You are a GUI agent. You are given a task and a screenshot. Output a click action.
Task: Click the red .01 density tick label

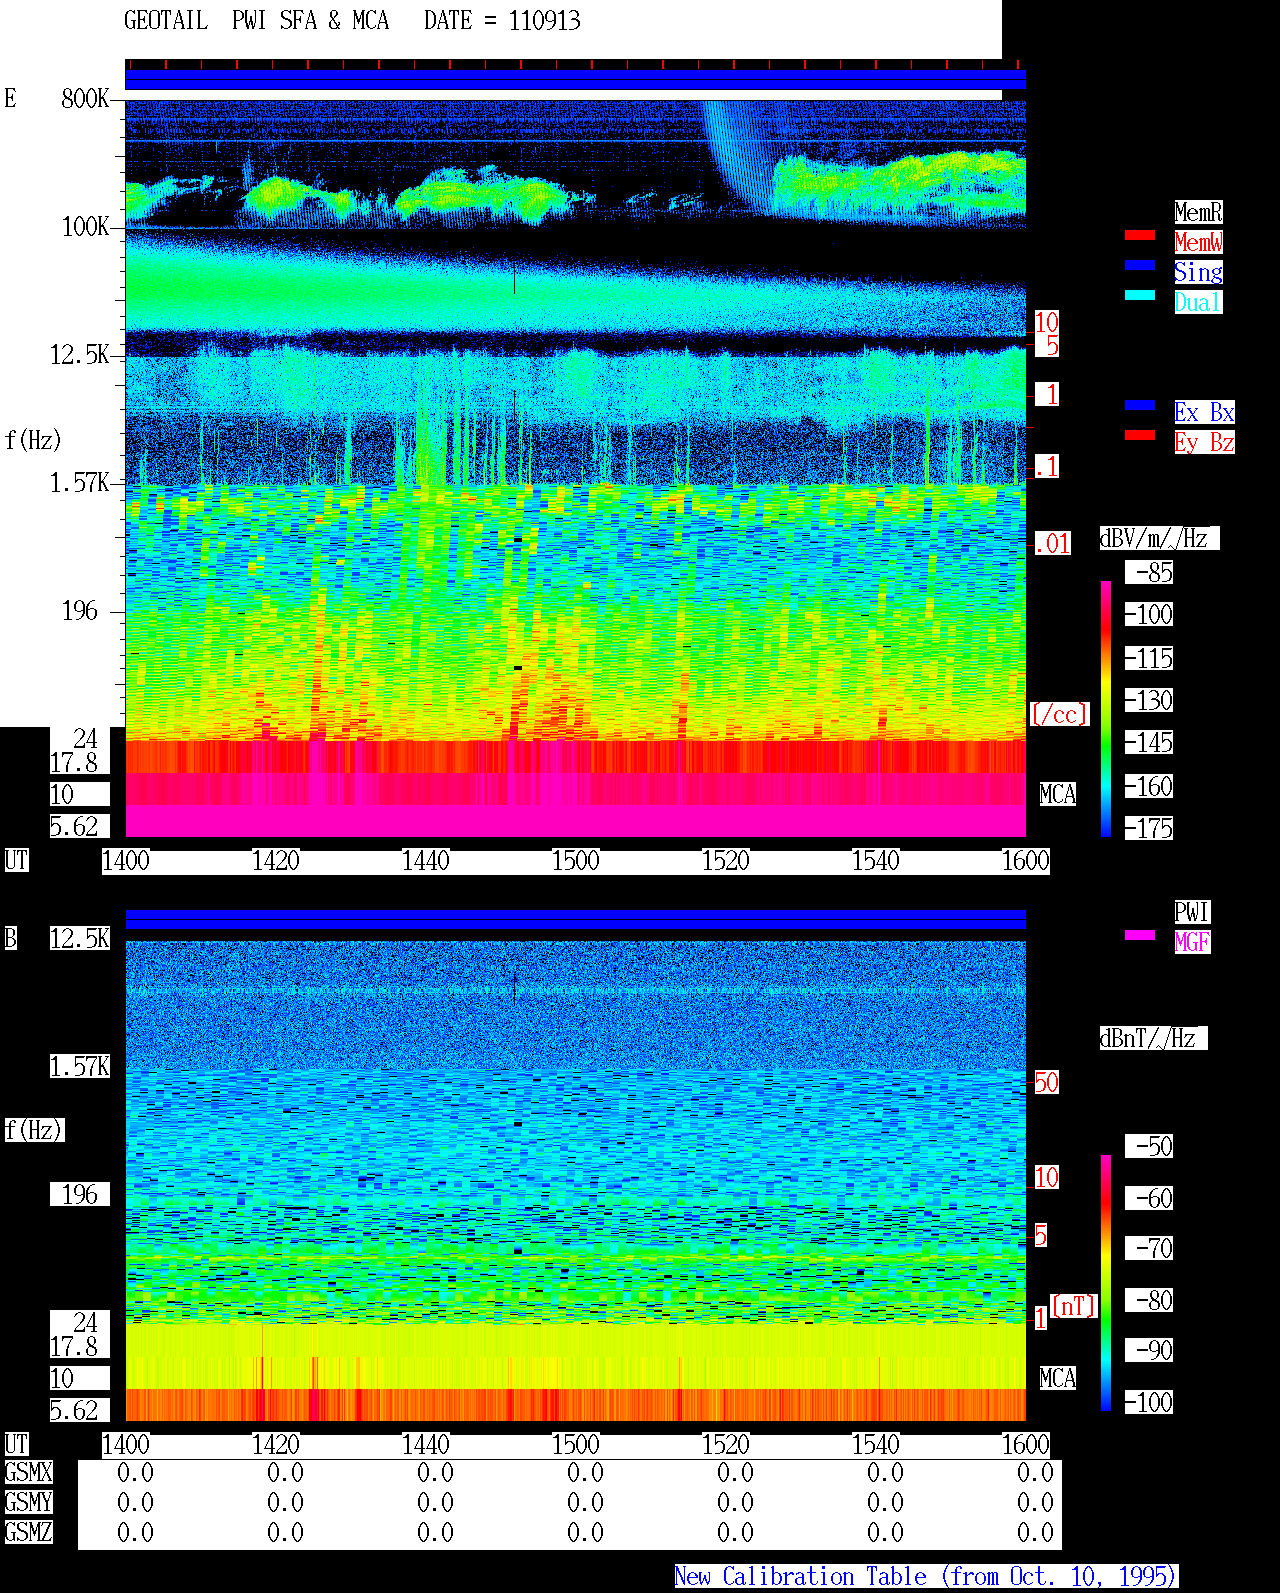1052,544
